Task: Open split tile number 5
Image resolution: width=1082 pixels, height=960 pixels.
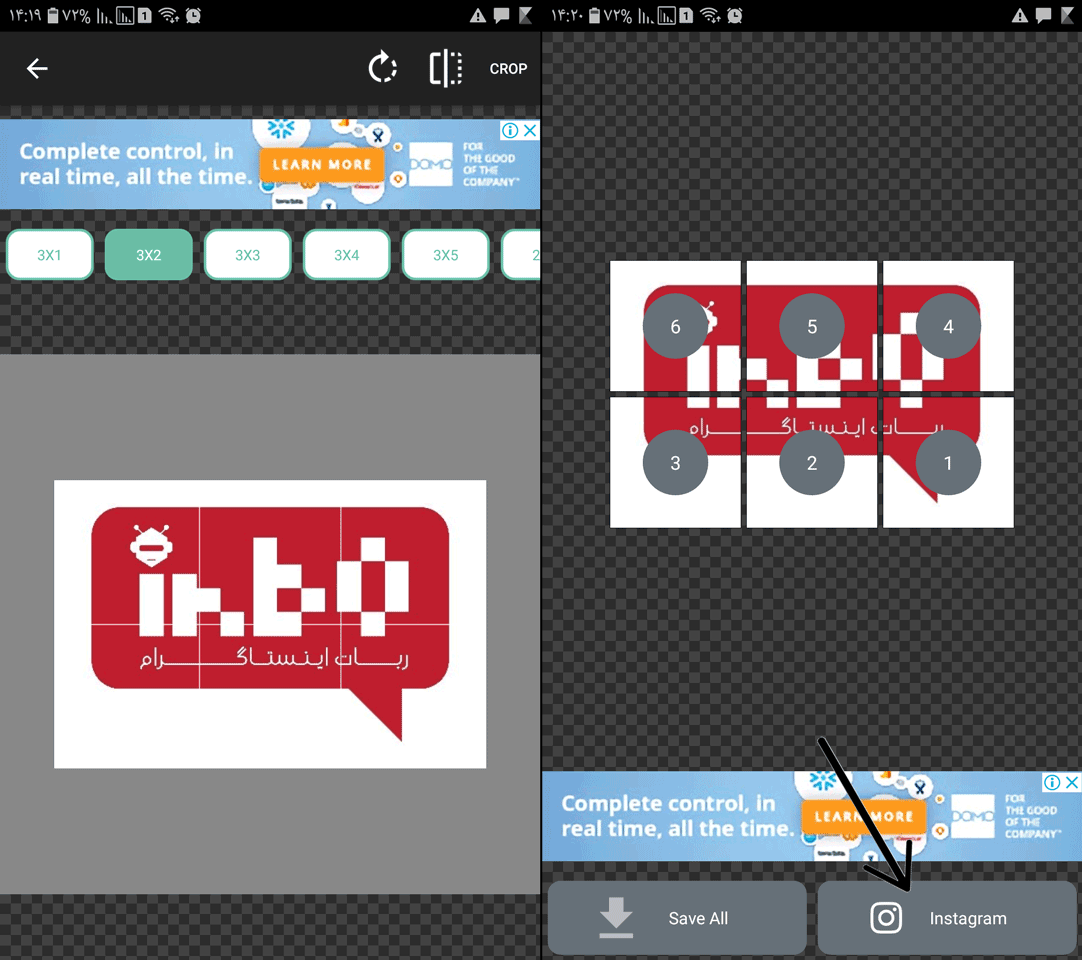Action: (x=812, y=326)
